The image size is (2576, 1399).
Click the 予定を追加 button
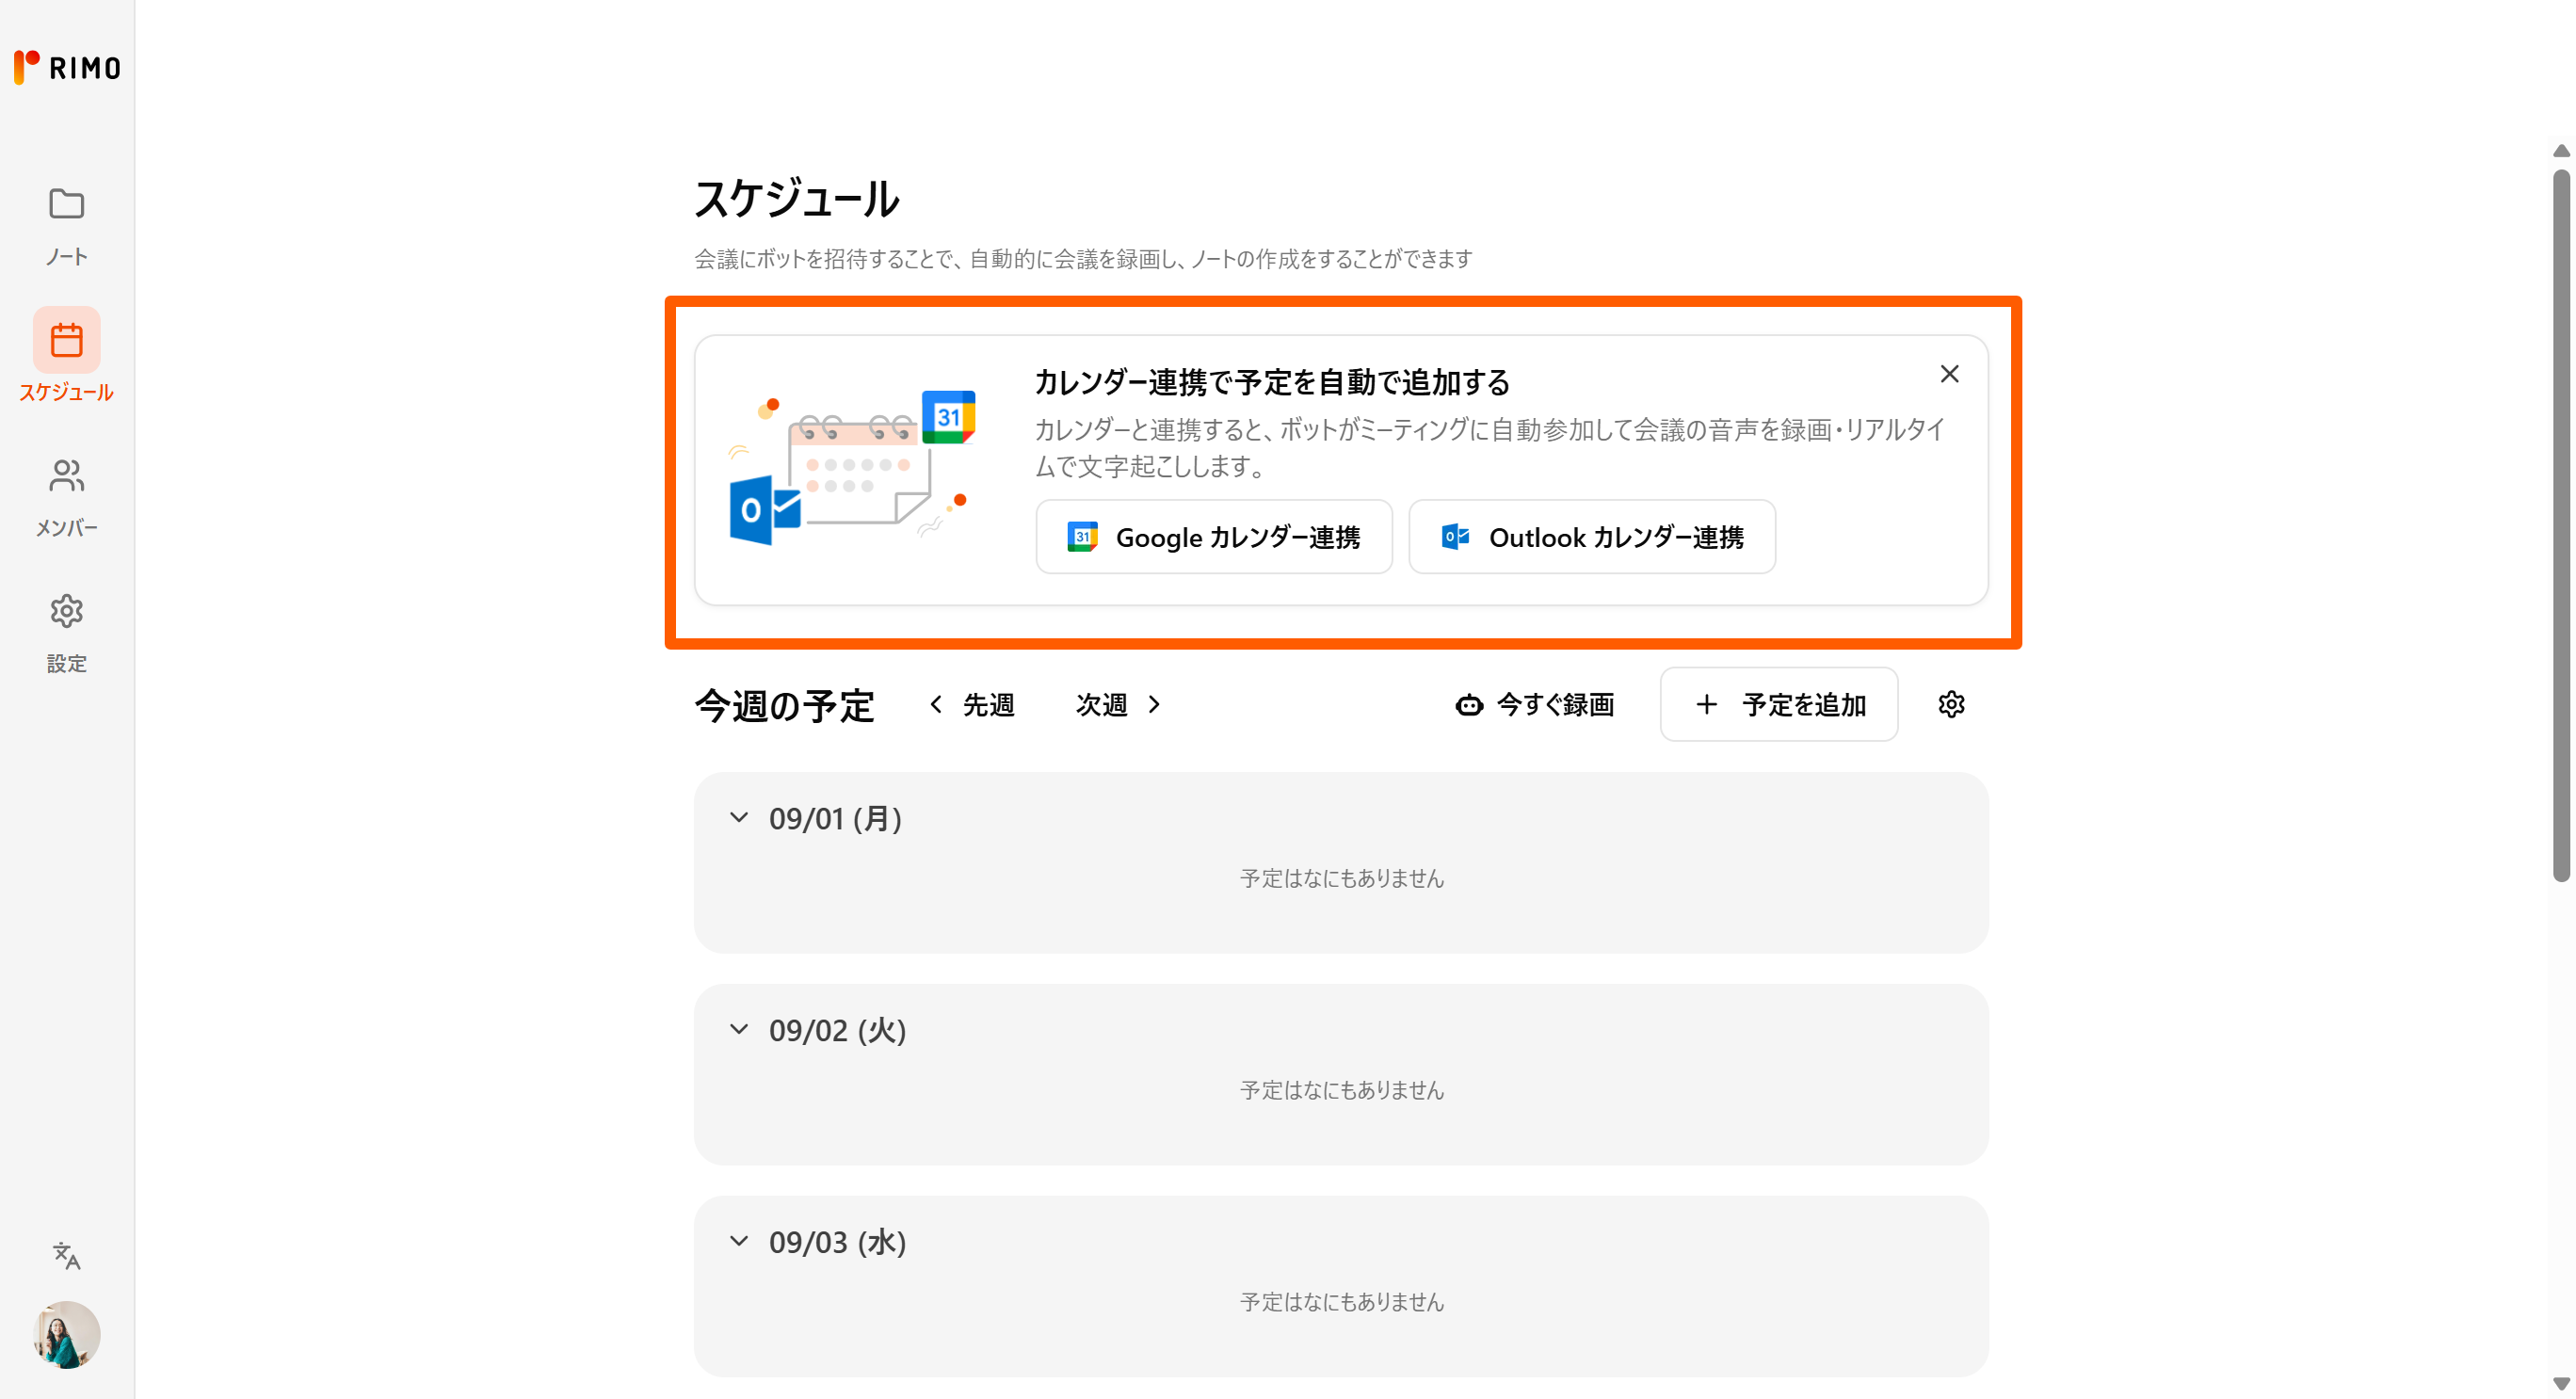pos(1779,705)
